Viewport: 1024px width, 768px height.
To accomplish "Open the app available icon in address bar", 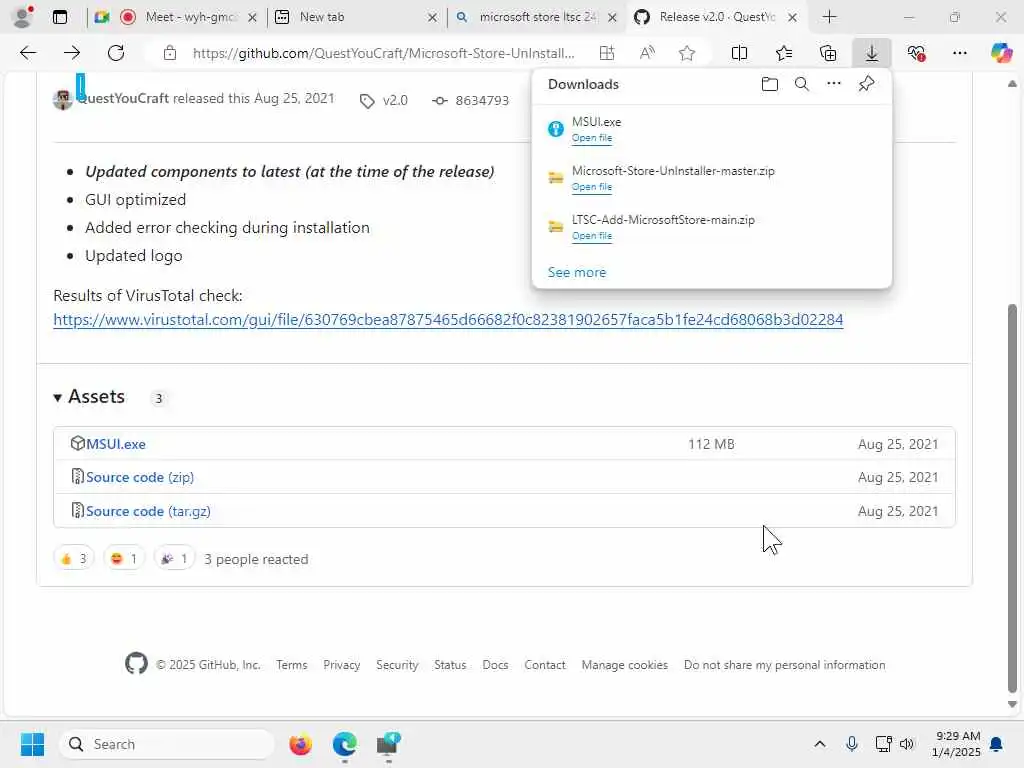I will click(x=607, y=53).
